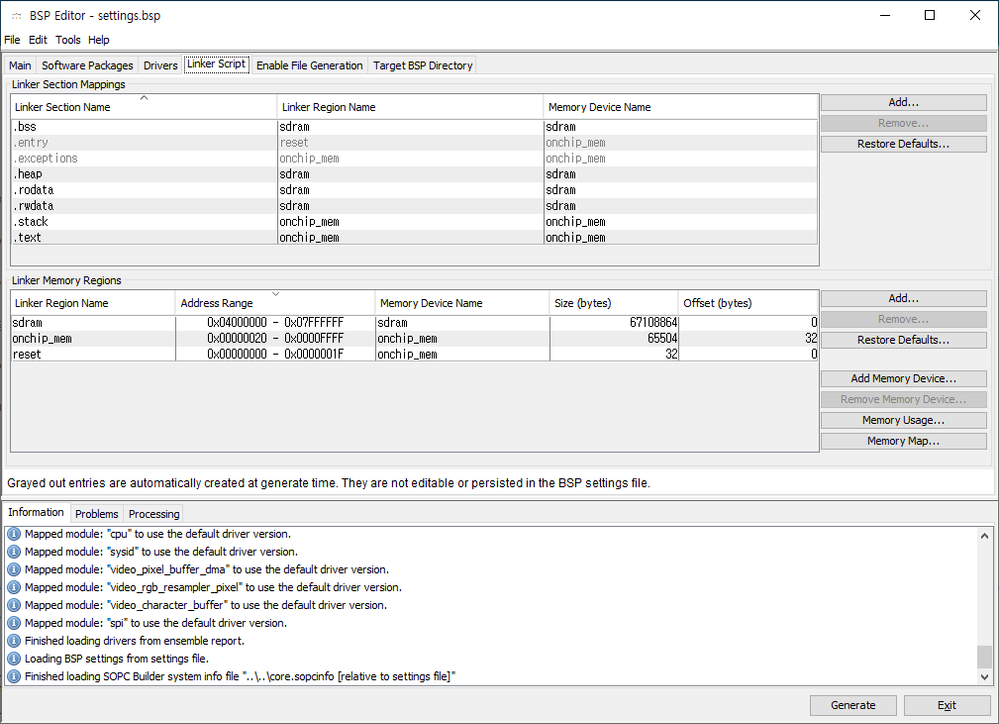Click Memory Device Name header in mappings
999x724 pixels.
pos(680,107)
